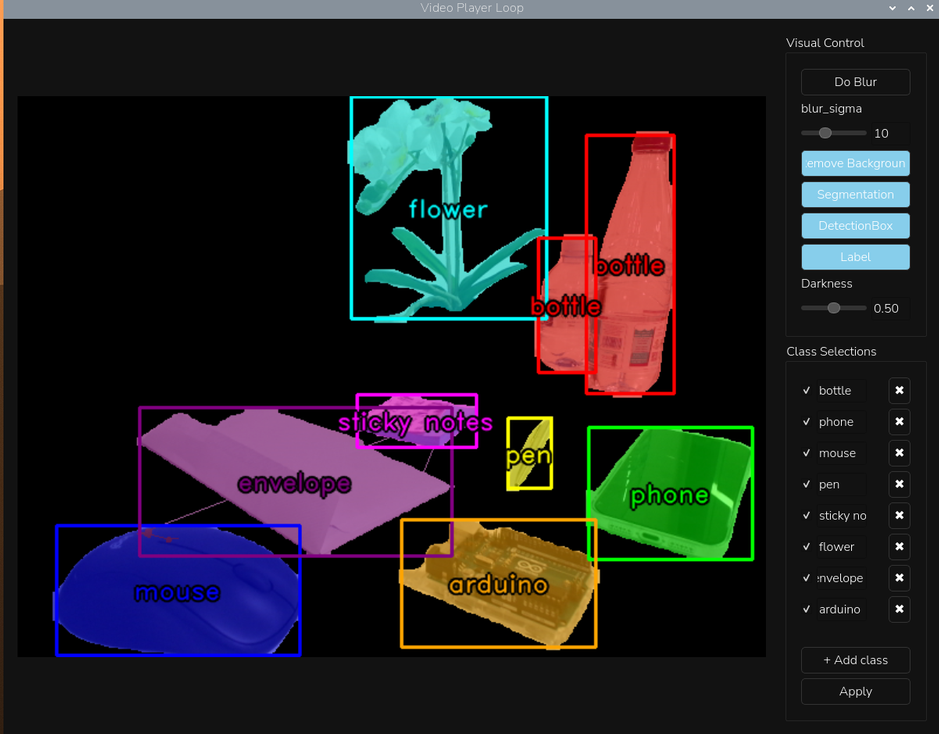Click the arduino label in the video
939x734 pixels.
(498, 585)
